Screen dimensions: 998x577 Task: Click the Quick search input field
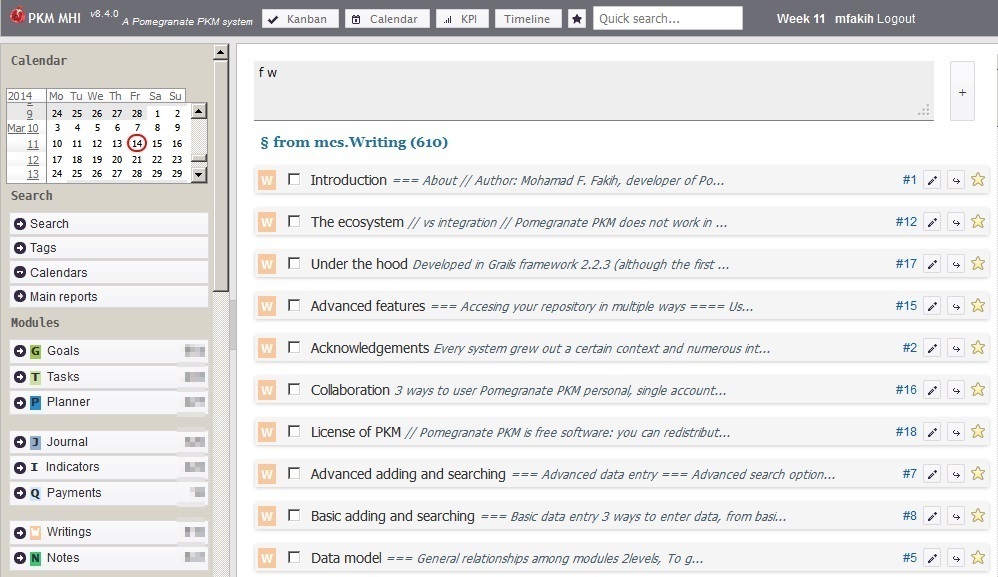click(667, 18)
